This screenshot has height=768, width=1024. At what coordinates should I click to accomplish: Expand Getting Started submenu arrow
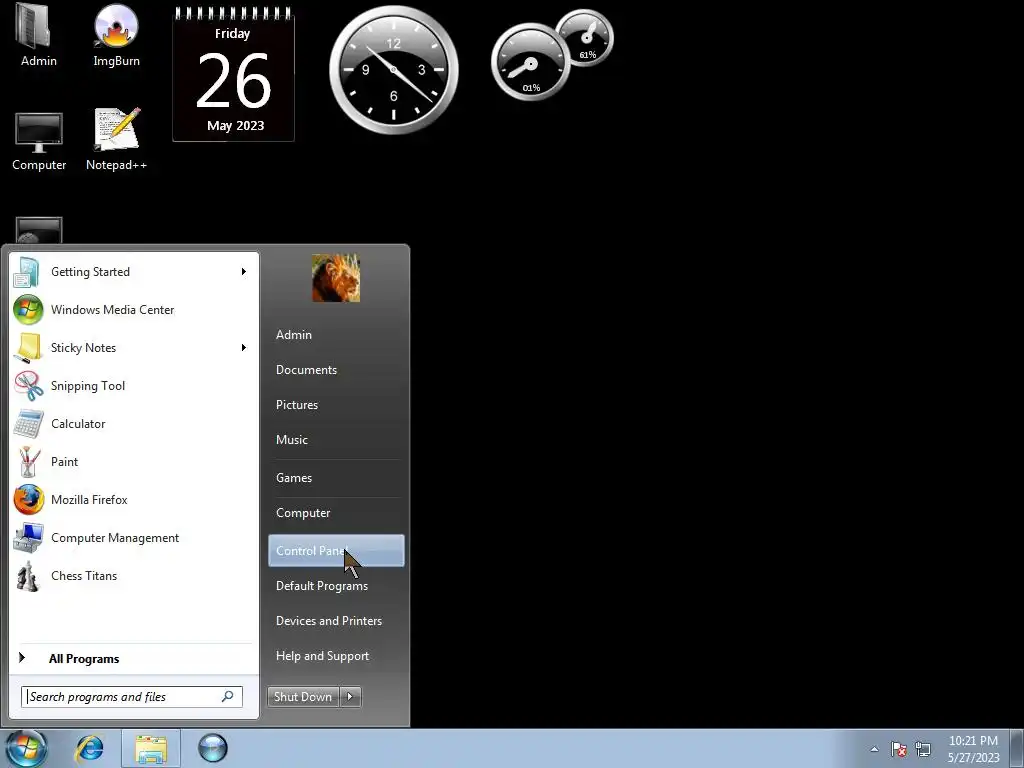coord(244,272)
